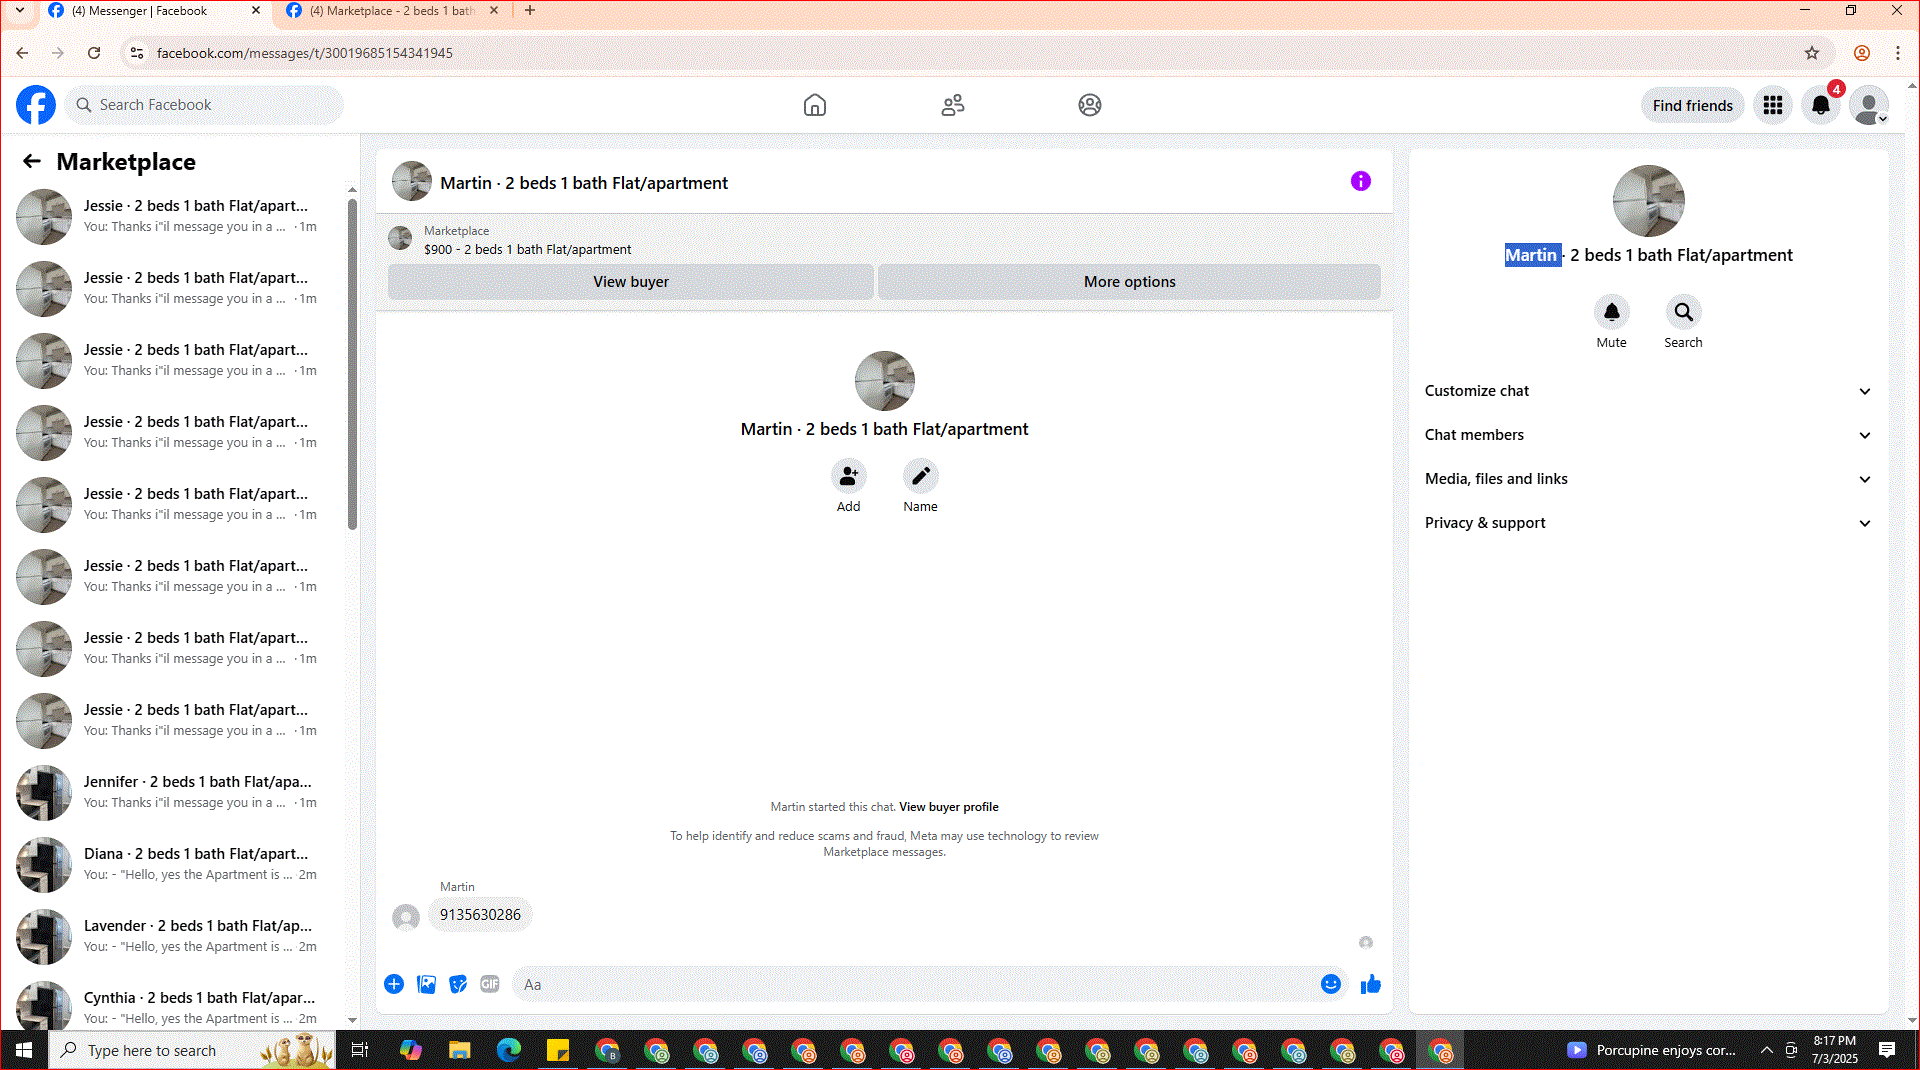The height and width of the screenshot is (1070, 1920).
Task: Expand the Chat members section
Action: (x=1647, y=435)
